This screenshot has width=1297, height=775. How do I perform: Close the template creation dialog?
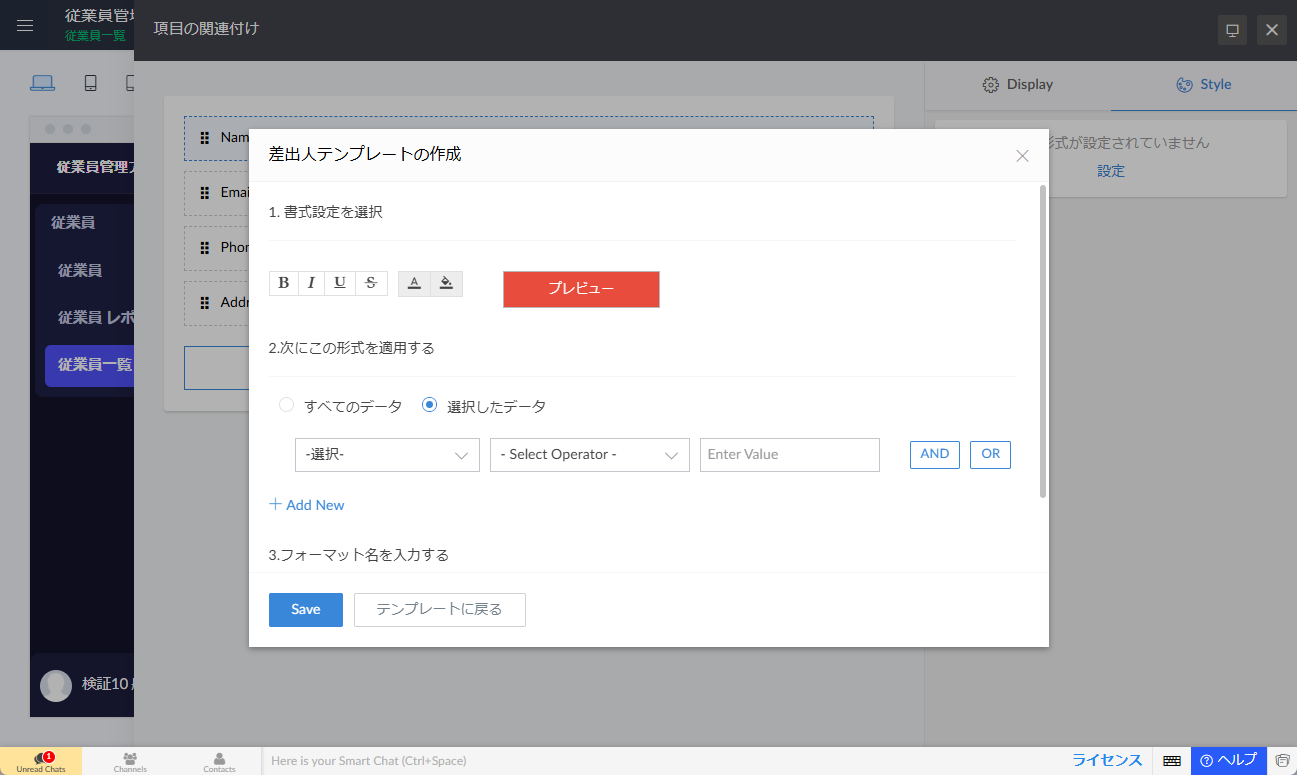coord(1022,156)
